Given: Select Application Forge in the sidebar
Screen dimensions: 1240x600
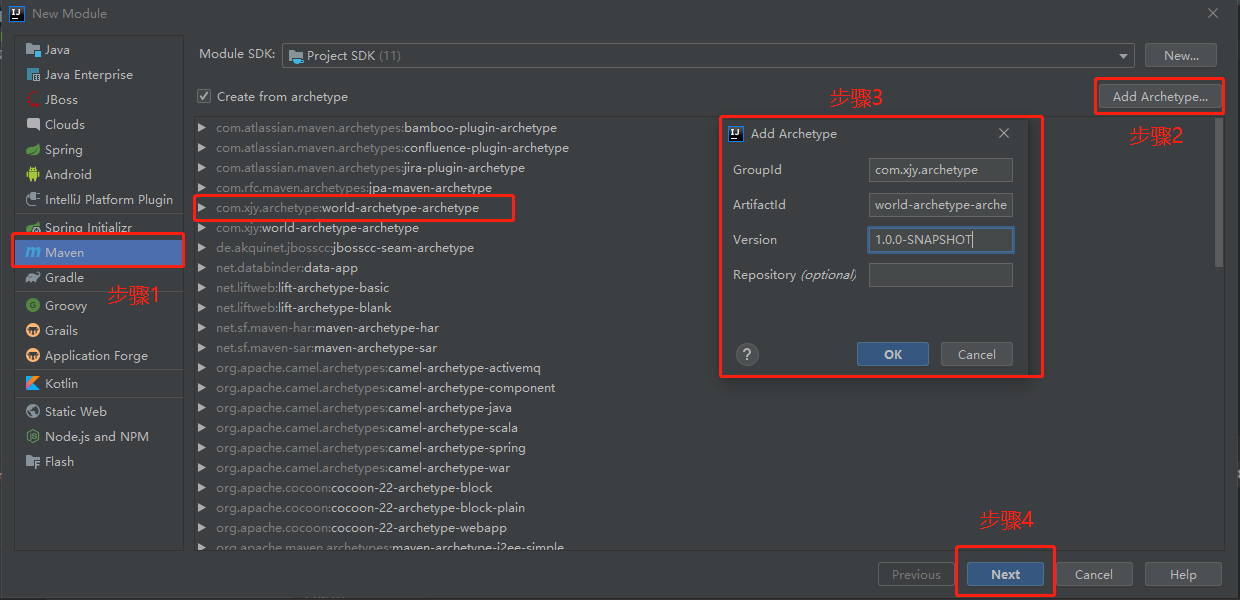Looking at the screenshot, I should click(98, 355).
